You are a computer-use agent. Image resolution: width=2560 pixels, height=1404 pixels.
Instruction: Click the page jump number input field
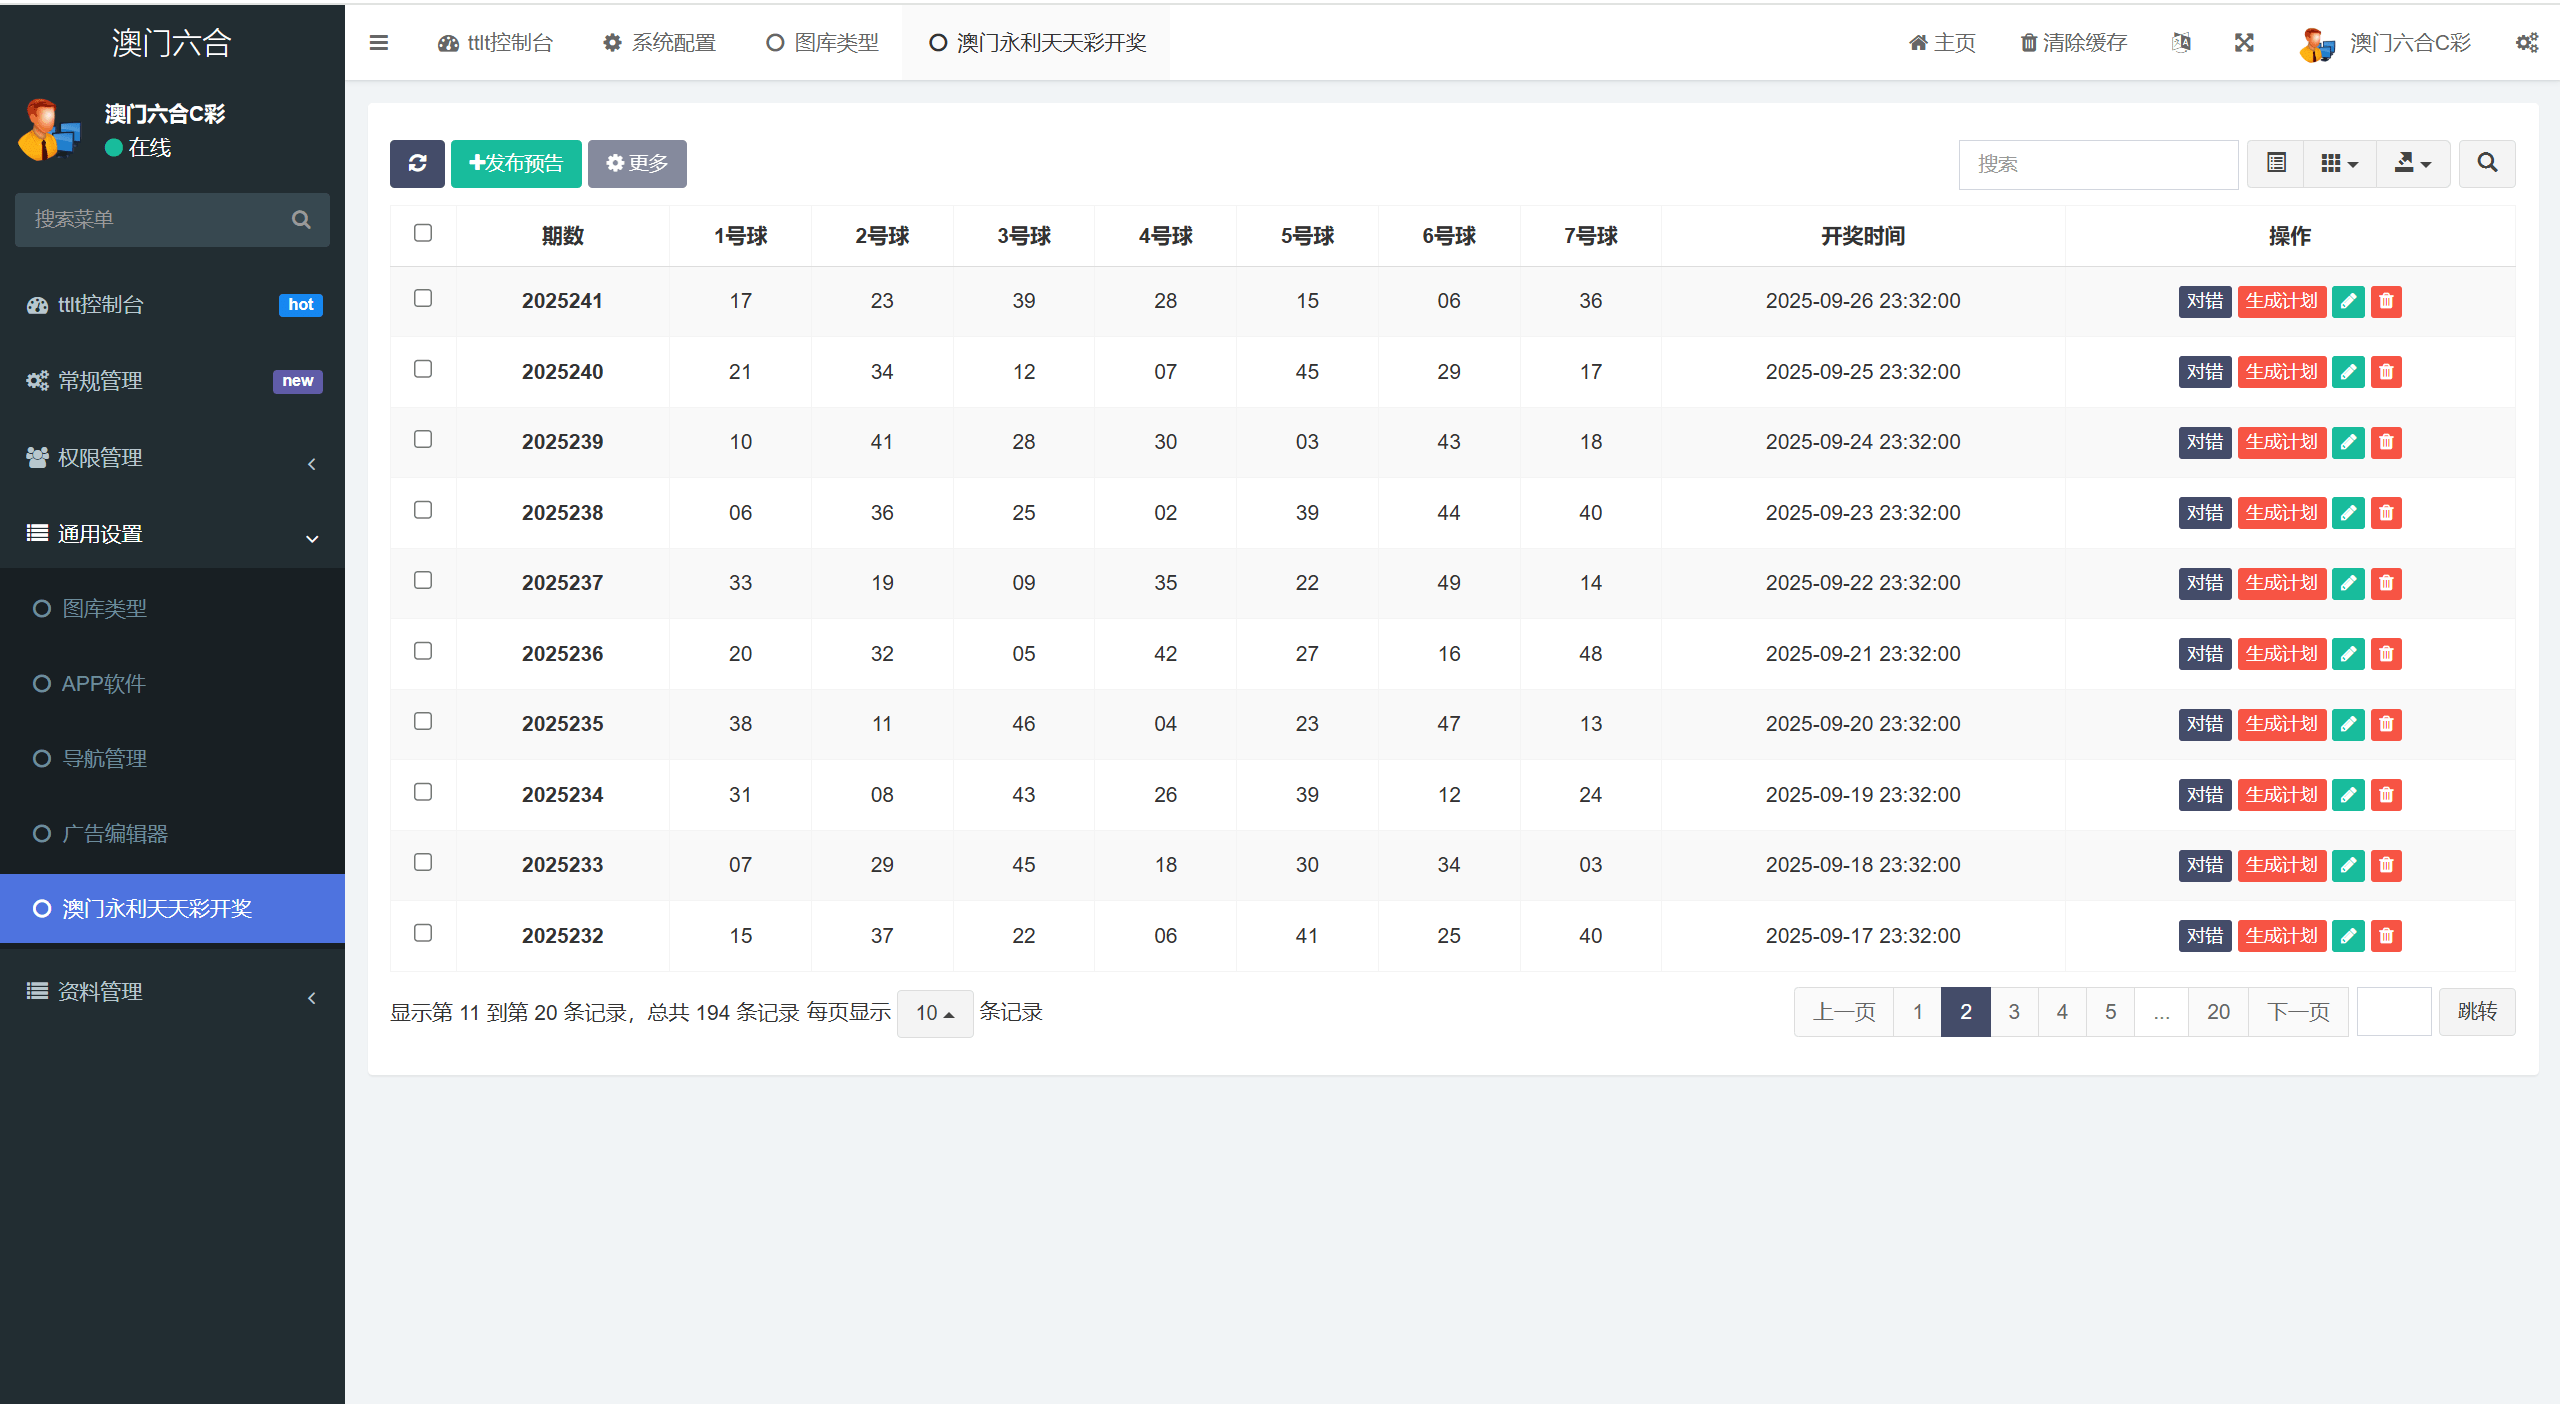click(2393, 1012)
